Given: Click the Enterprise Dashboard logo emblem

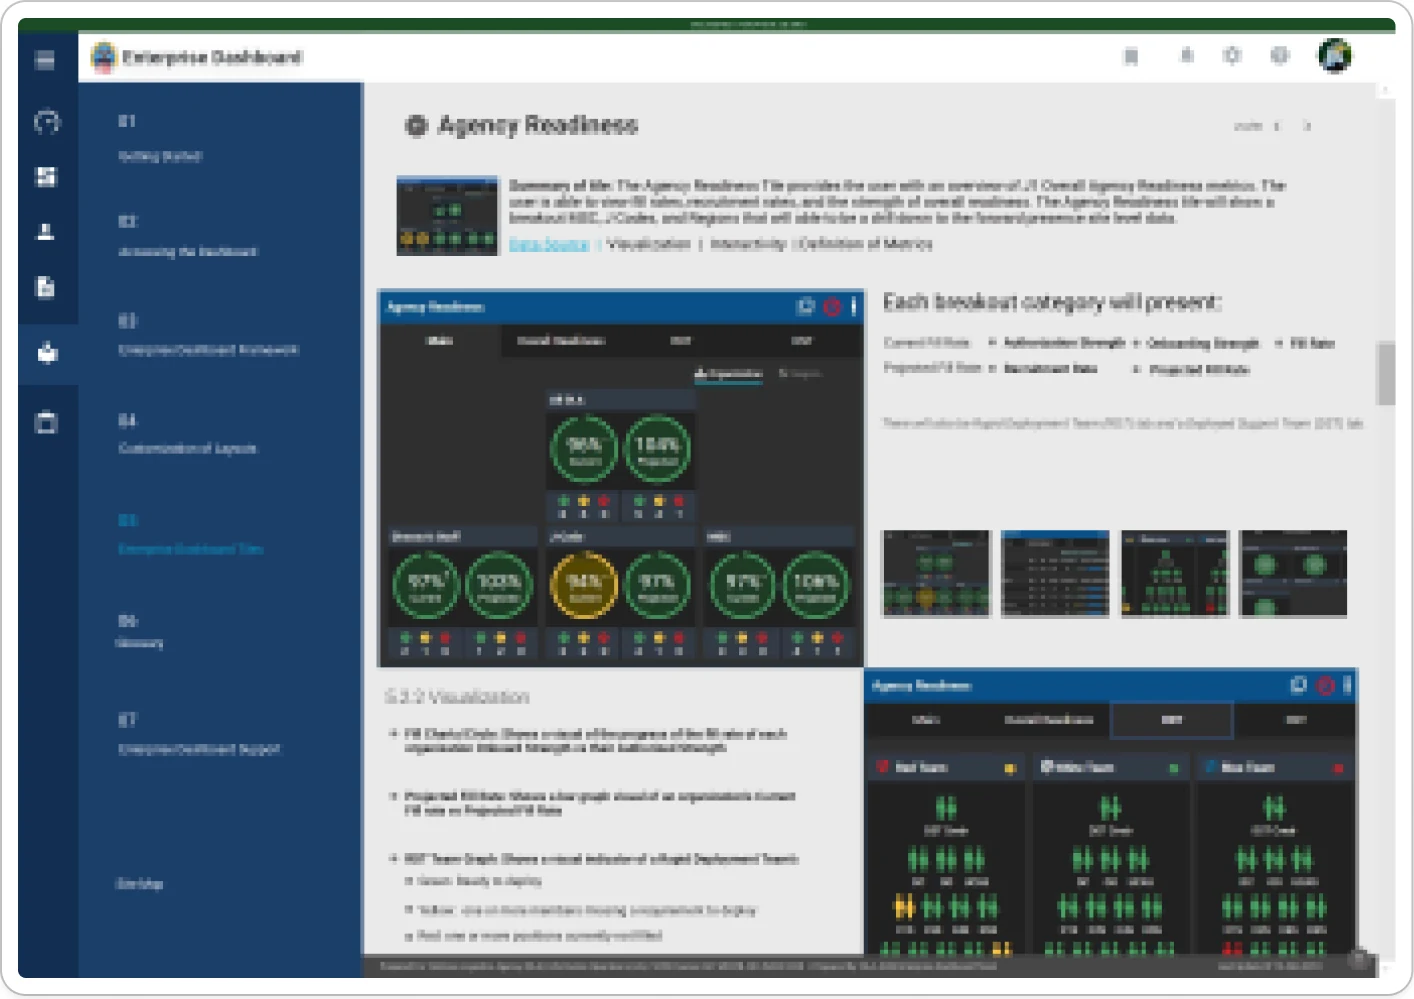Looking at the screenshot, I should pos(104,57).
